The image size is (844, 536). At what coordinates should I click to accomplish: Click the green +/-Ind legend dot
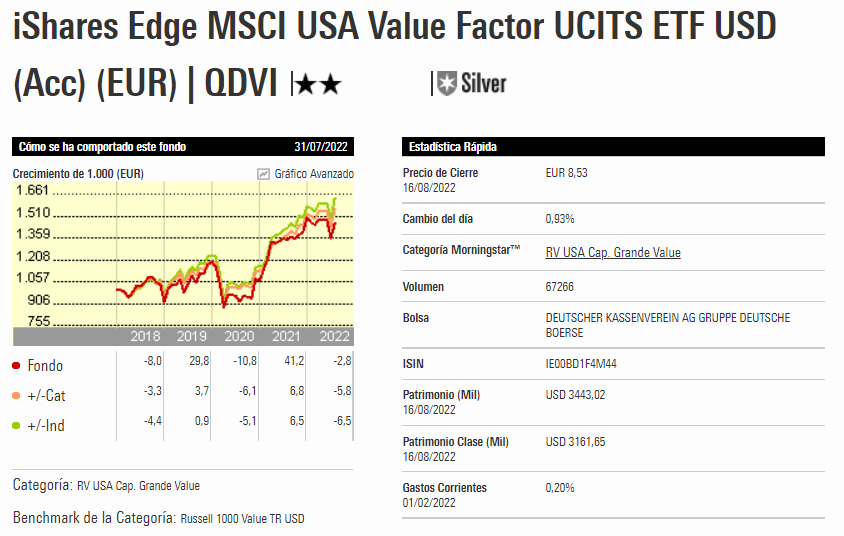pos(17,426)
